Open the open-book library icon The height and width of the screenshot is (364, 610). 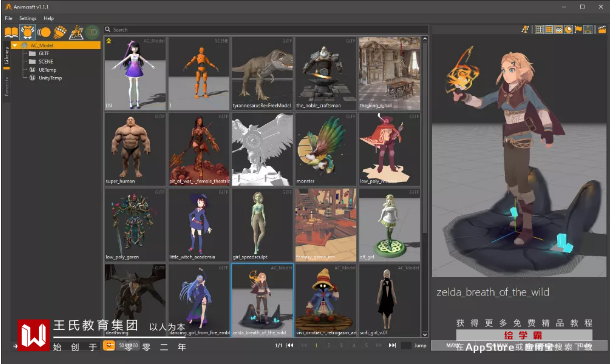coord(11,32)
